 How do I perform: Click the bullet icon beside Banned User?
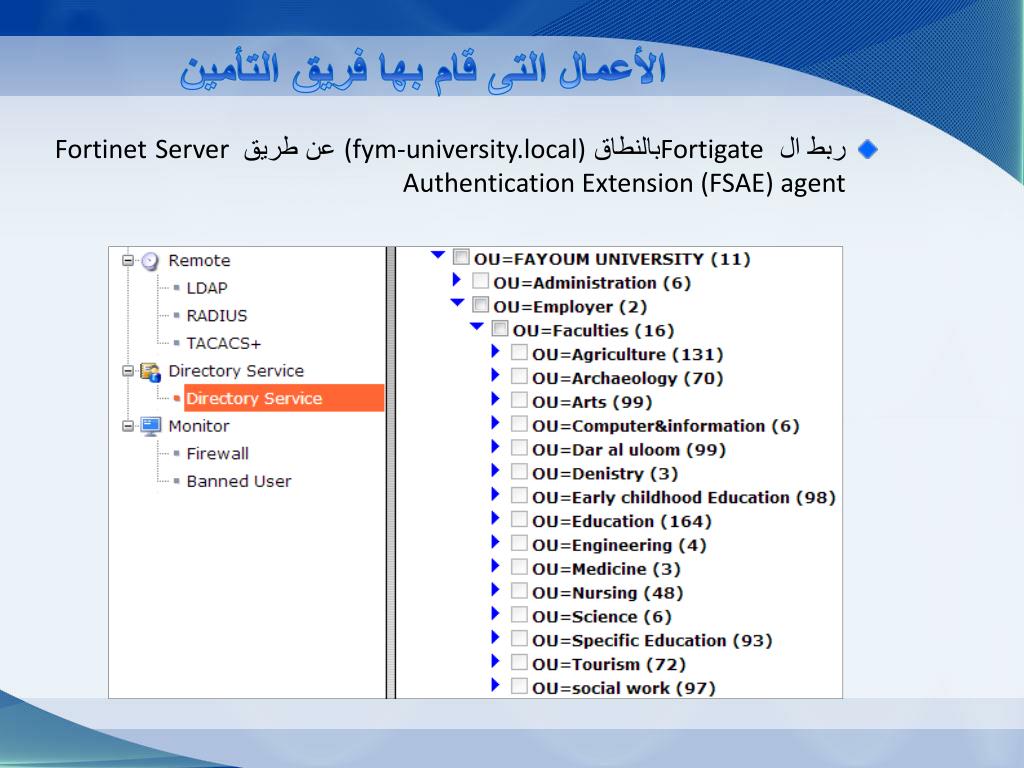point(176,481)
